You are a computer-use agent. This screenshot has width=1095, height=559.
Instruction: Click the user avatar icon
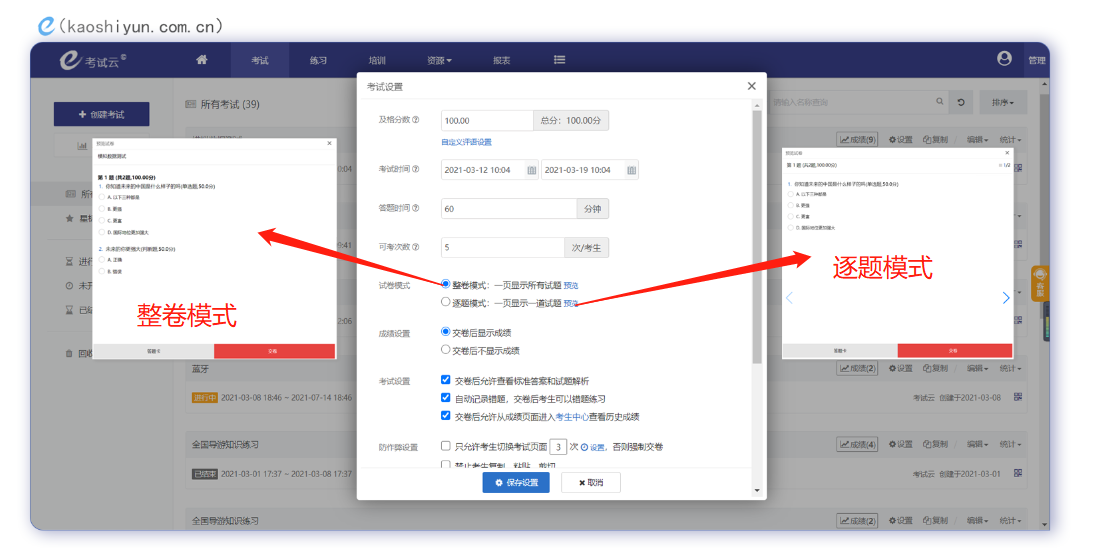pyautogui.click(x=1004, y=59)
